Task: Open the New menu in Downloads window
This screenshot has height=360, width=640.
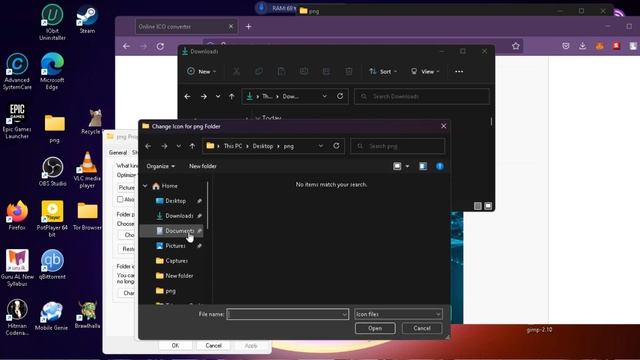Action: pos(202,71)
